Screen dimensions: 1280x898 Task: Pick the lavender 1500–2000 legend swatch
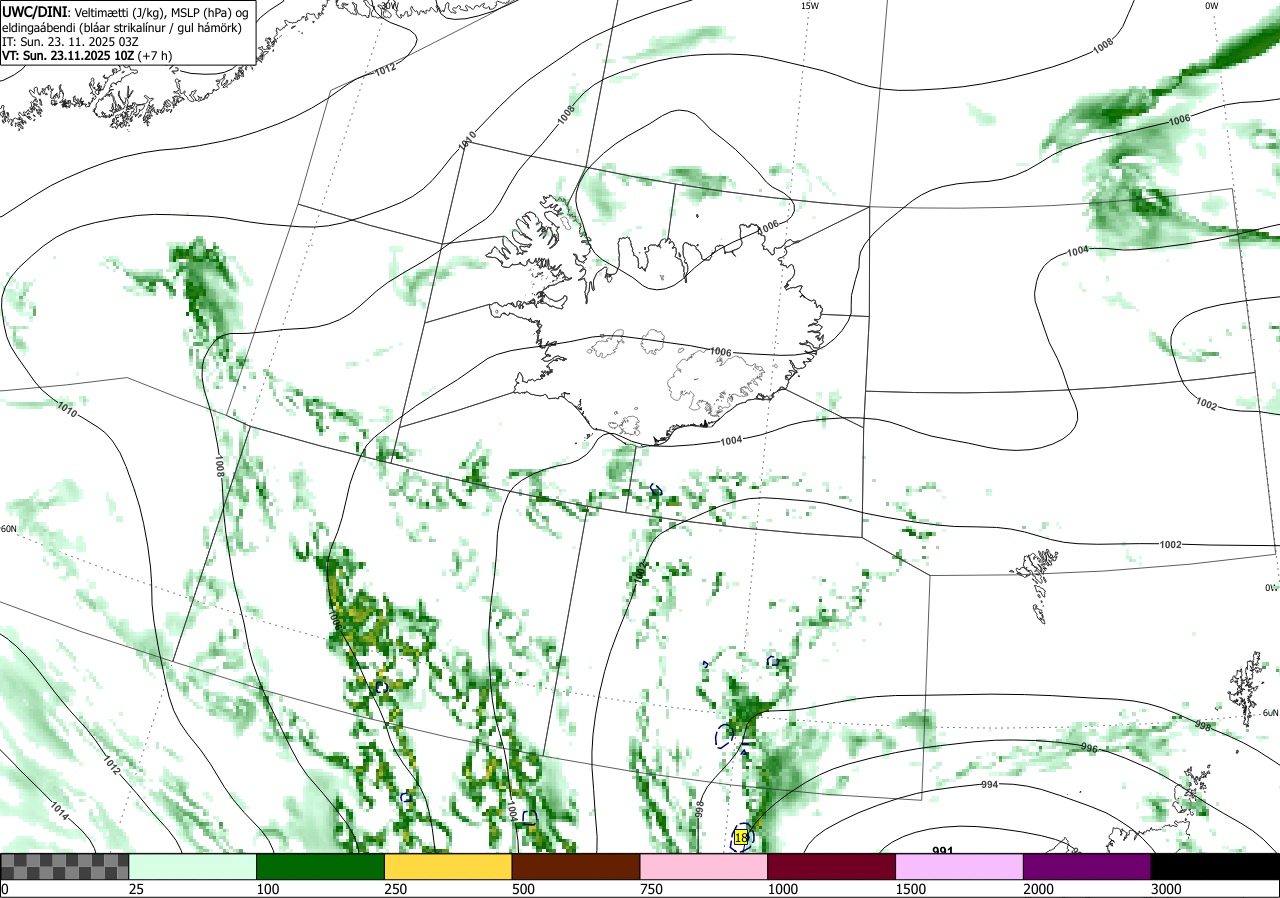coord(959,866)
